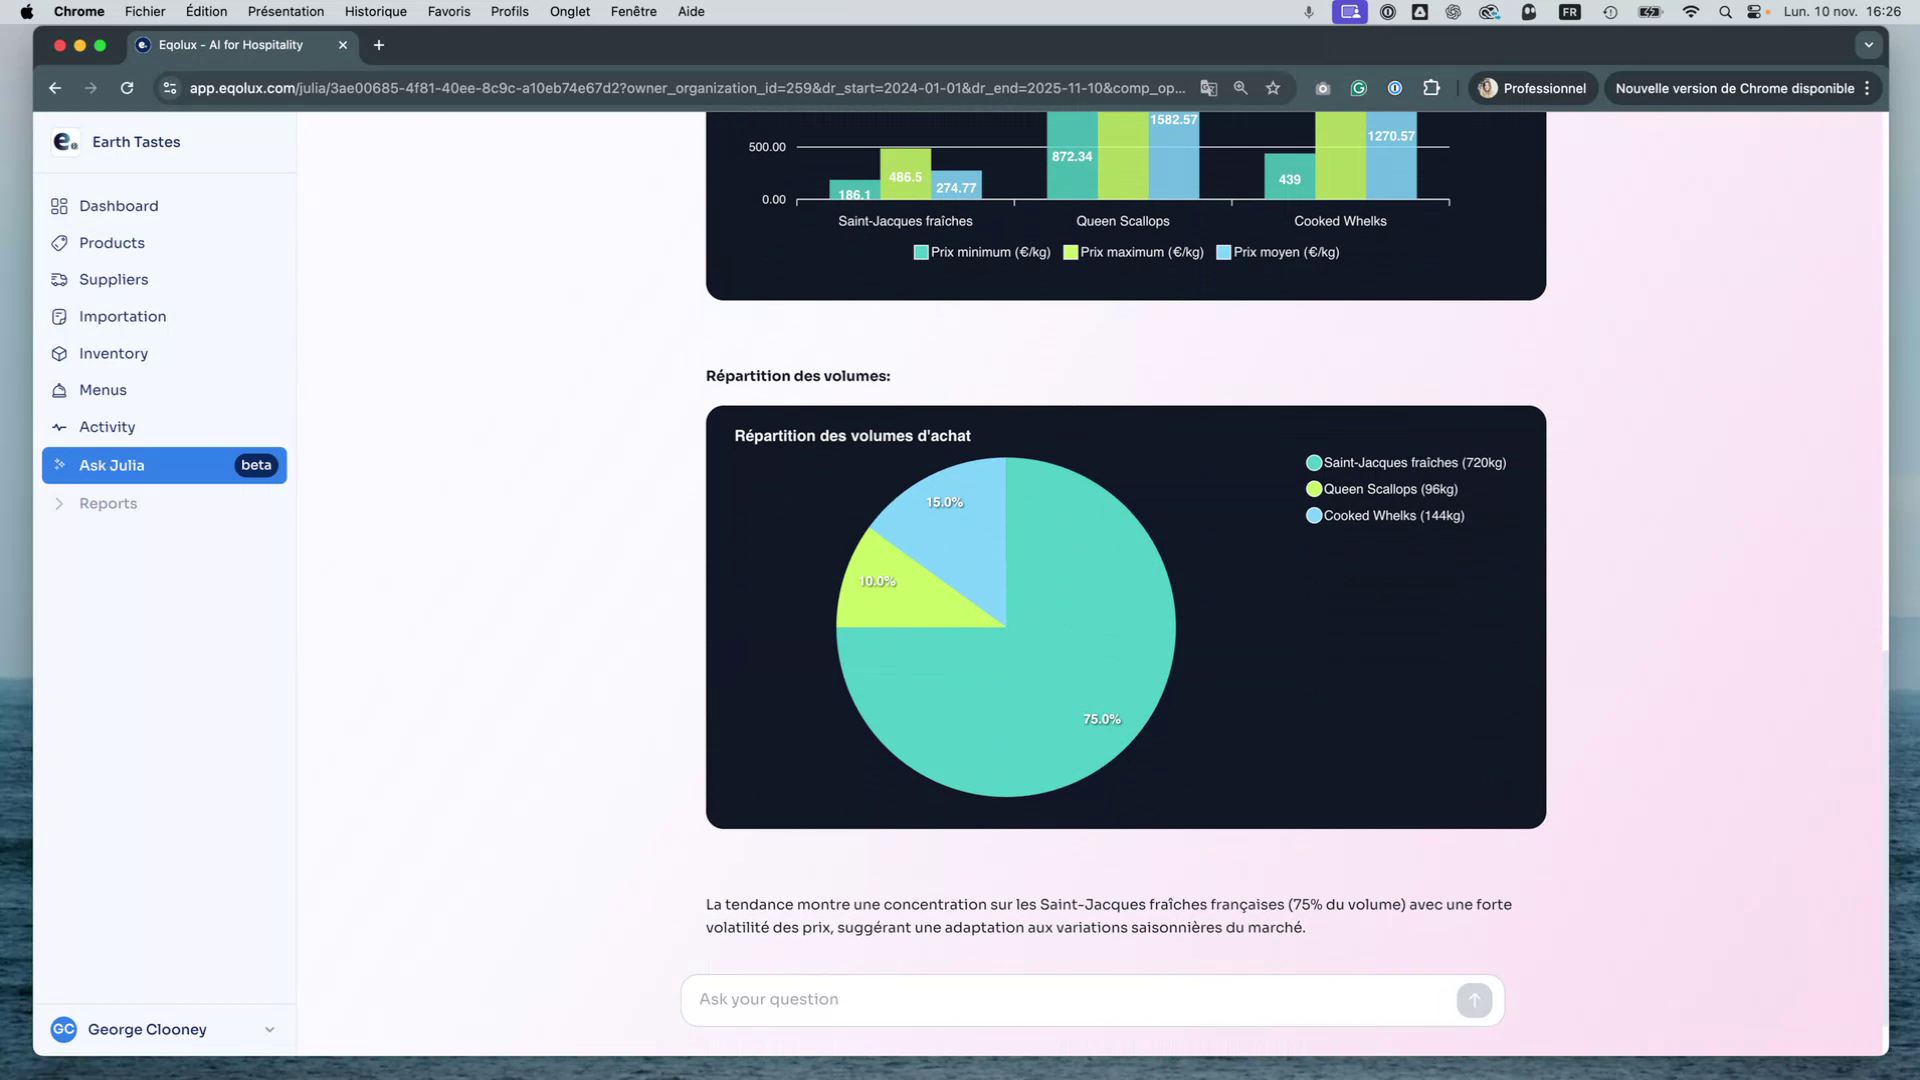Open Dashboard via its grid icon
The width and height of the screenshot is (1920, 1080).
(59, 206)
